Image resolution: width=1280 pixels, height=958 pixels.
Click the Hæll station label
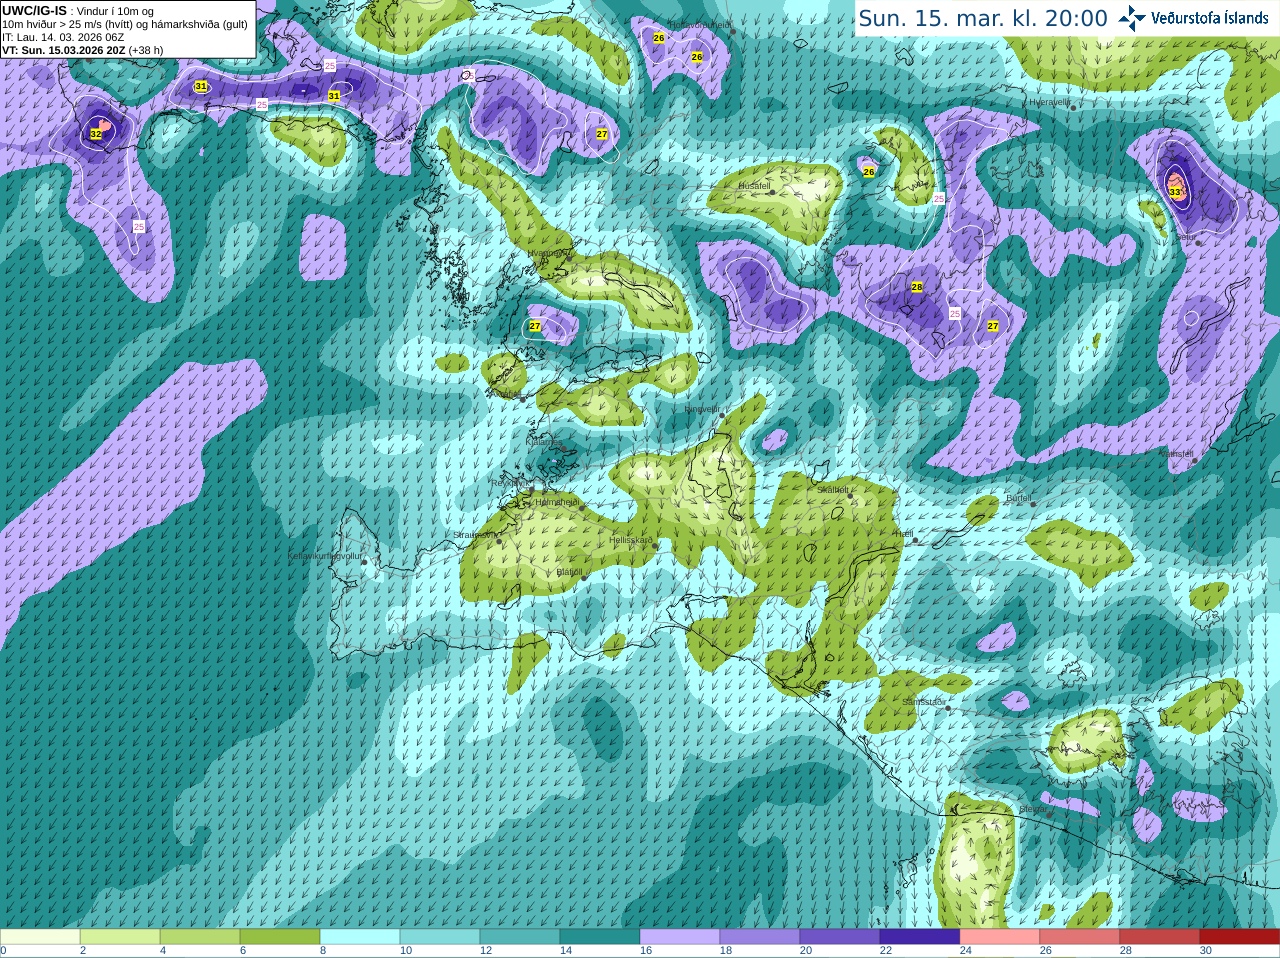click(x=903, y=534)
